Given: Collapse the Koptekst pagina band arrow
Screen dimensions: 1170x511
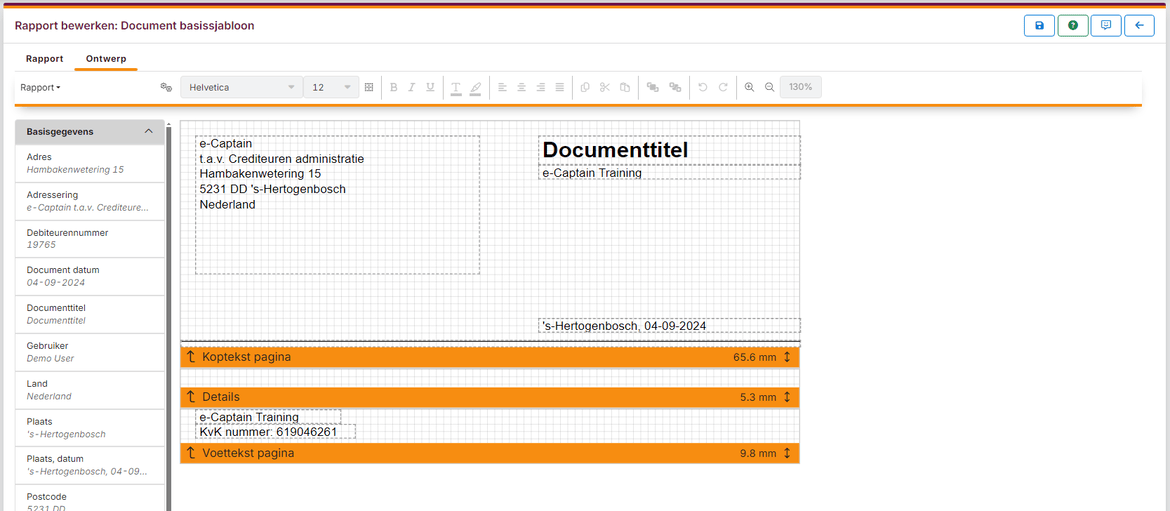Looking at the screenshot, I should [191, 357].
